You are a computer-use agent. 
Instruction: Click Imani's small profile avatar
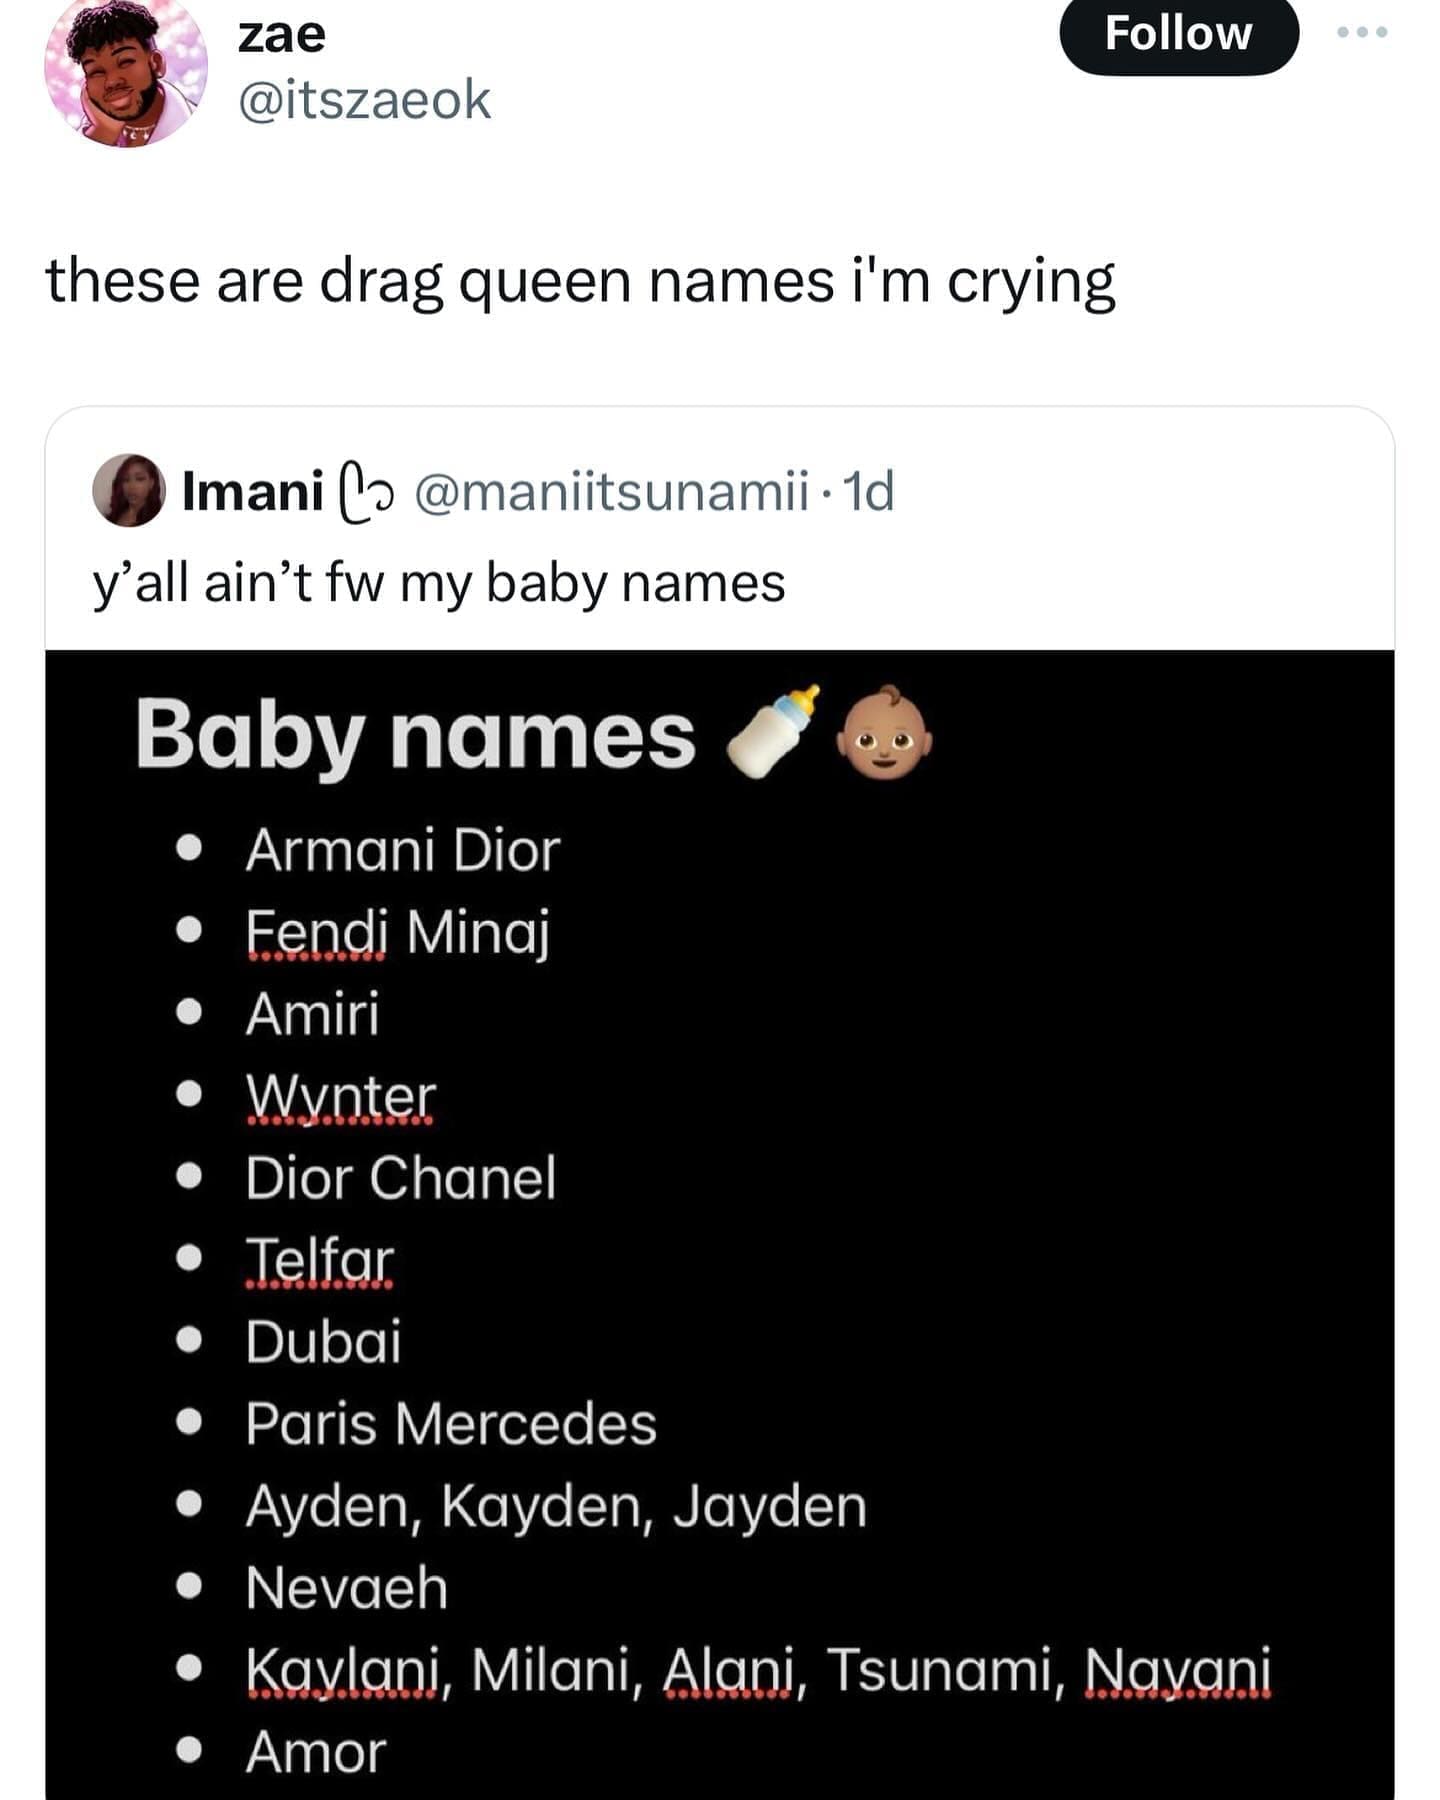tap(129, 491)
